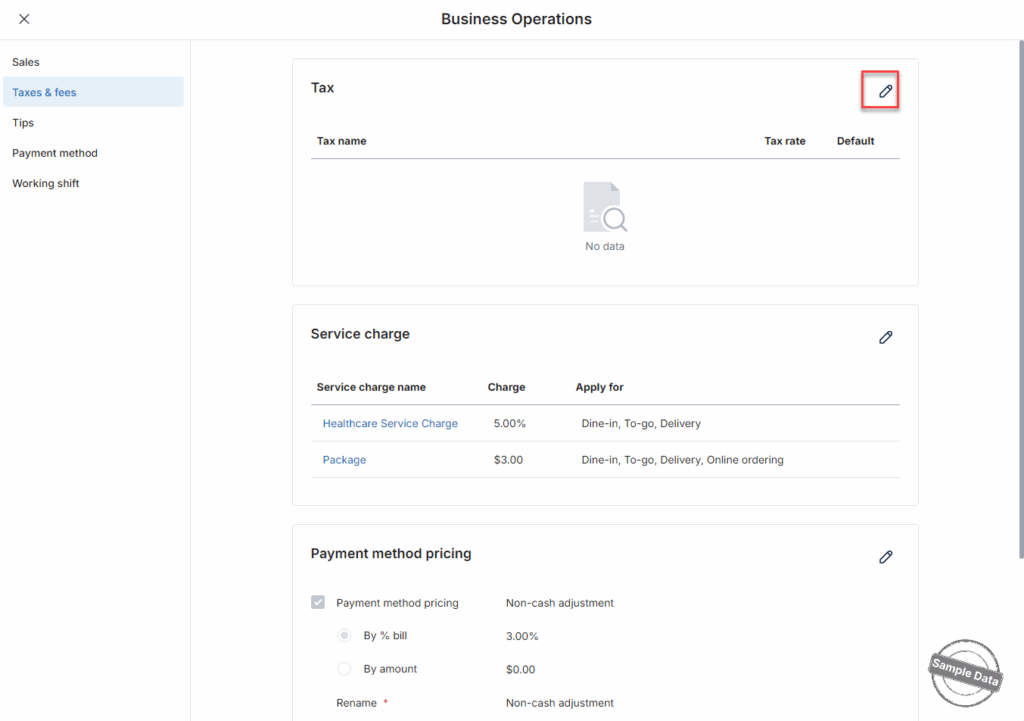Switch to the Working shift section
Viewport: 1024px width, 721px height.
point(46,184)
